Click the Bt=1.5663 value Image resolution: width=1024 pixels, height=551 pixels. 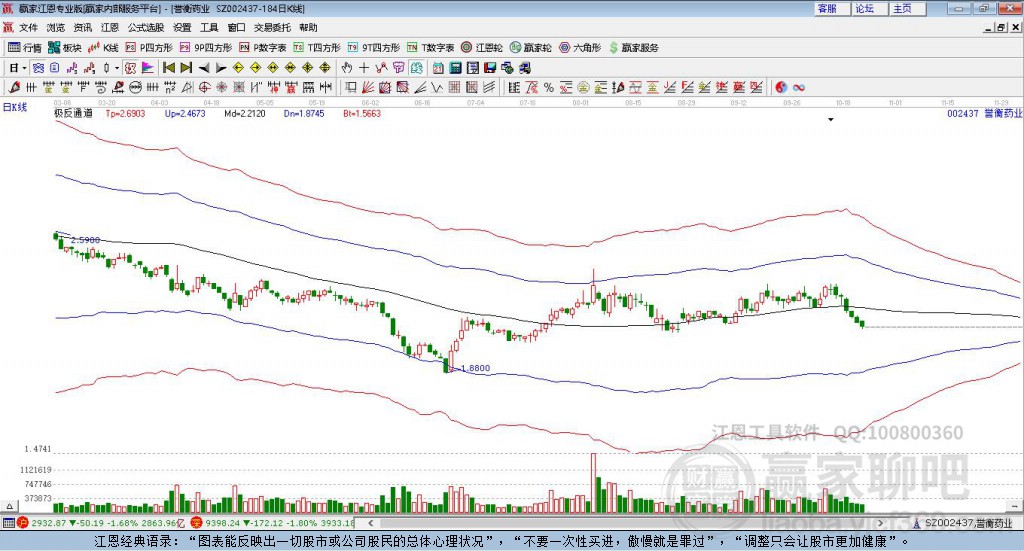[362, 113]
